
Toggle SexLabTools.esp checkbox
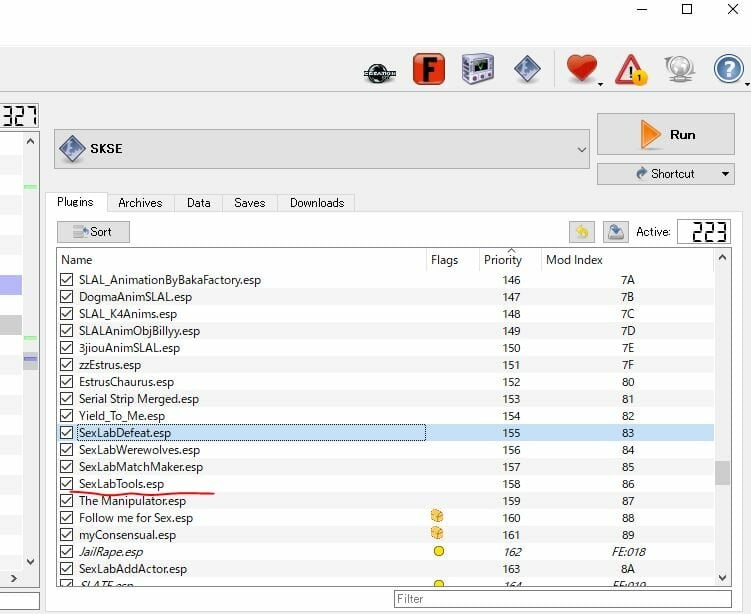[x=67, y=484]
